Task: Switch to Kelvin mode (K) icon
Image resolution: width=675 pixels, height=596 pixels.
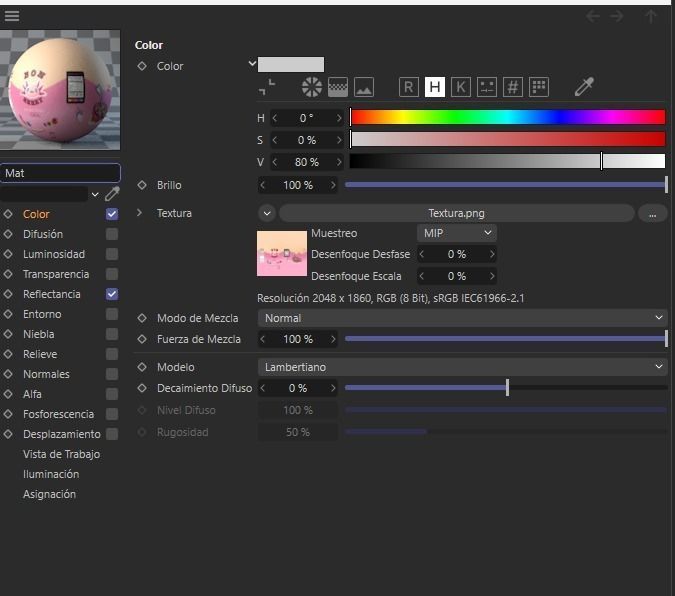Action: click(x=461, y=87)
